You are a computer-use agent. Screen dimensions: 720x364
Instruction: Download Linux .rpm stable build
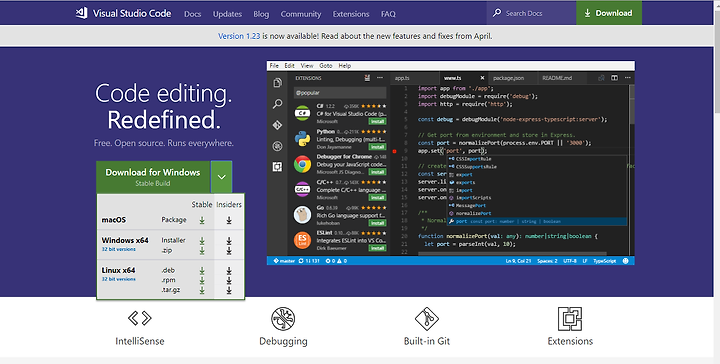[202, 280]
